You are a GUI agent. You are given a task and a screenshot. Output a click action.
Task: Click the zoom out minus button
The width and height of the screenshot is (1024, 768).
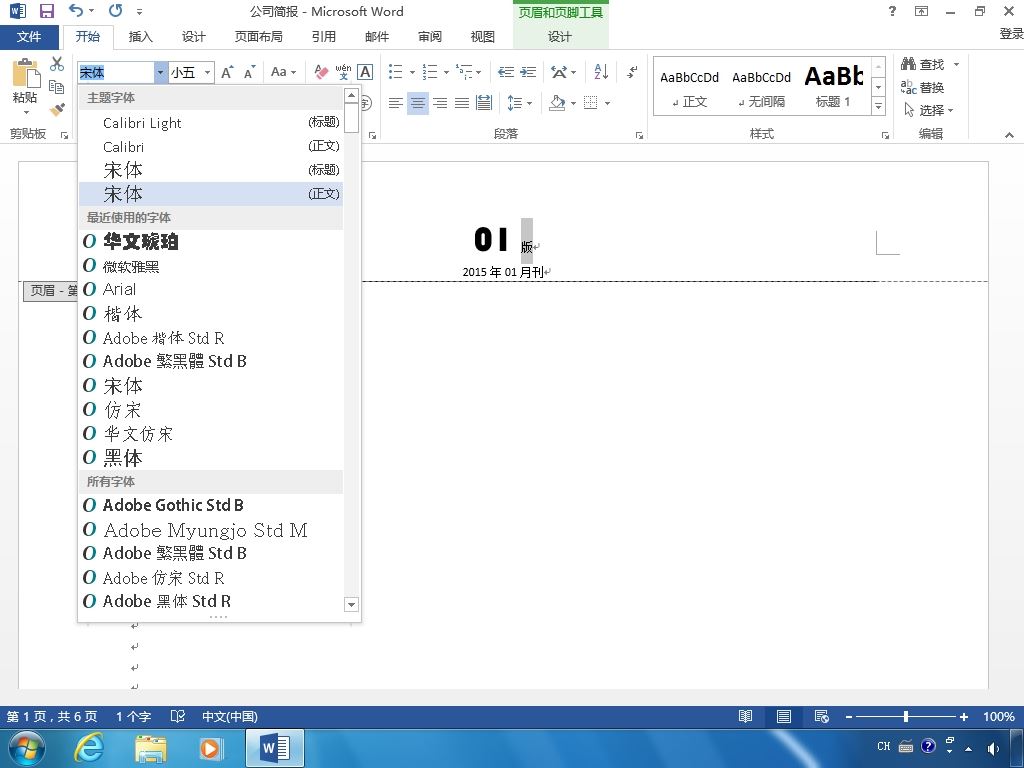click(x=849, y=716)
